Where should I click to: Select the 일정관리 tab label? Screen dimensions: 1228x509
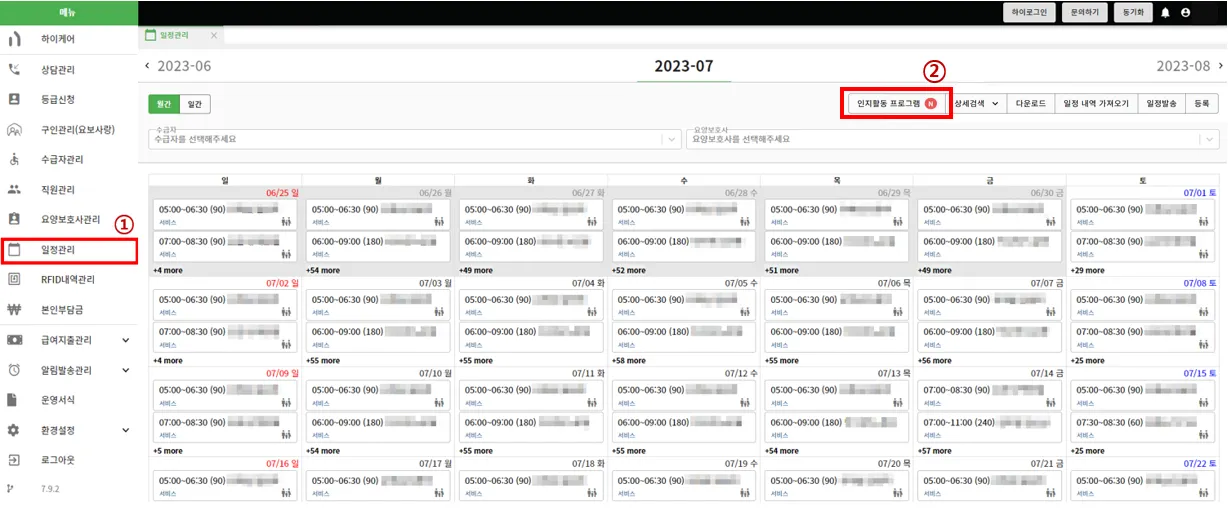[x=174, y=35]
